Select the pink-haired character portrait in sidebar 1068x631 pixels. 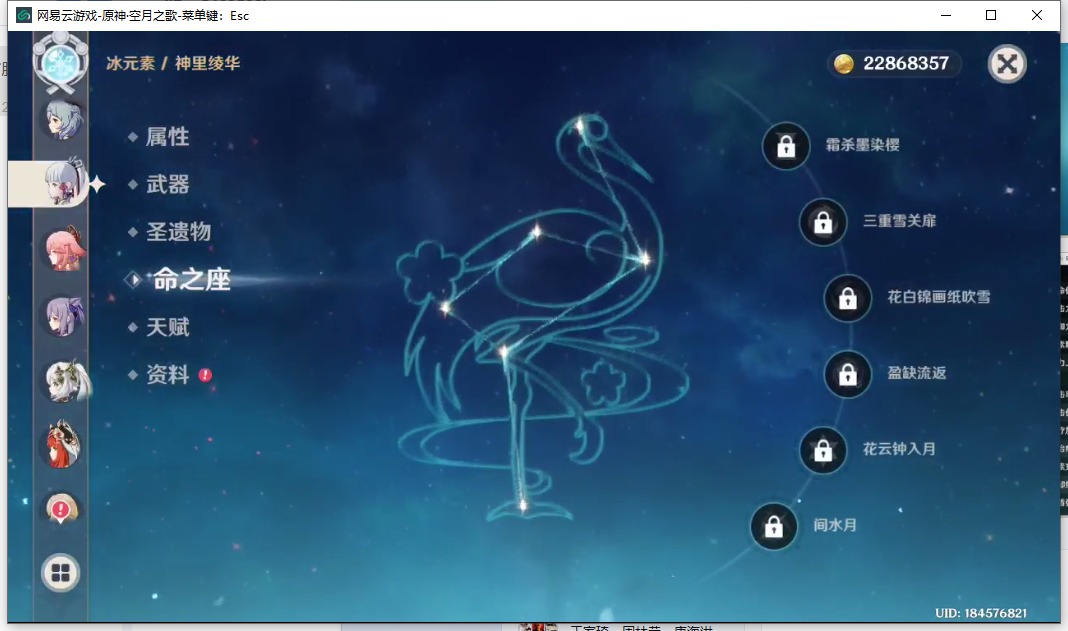click(x=61, y=250)
